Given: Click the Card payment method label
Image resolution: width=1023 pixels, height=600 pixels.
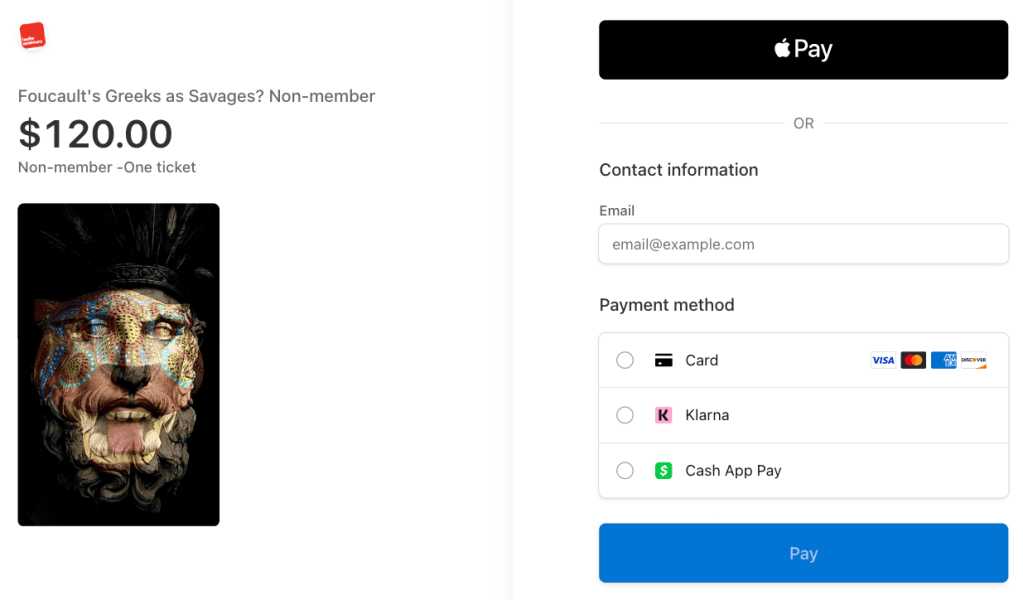Looking at the screenshot, I should click(x=702, y=360).
